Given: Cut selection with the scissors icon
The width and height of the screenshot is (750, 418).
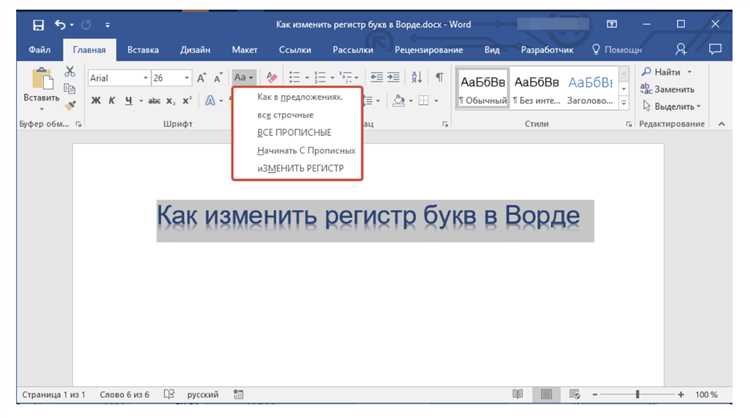Looking at the screenshot, I should pyautogui.click(x=70, y=72).
